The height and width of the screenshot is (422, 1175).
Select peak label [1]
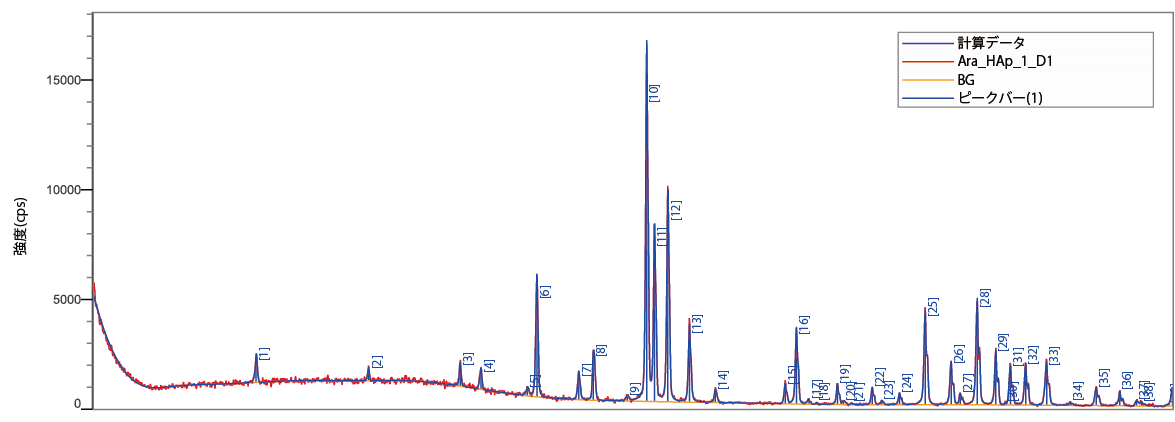[x=264, y=354]
